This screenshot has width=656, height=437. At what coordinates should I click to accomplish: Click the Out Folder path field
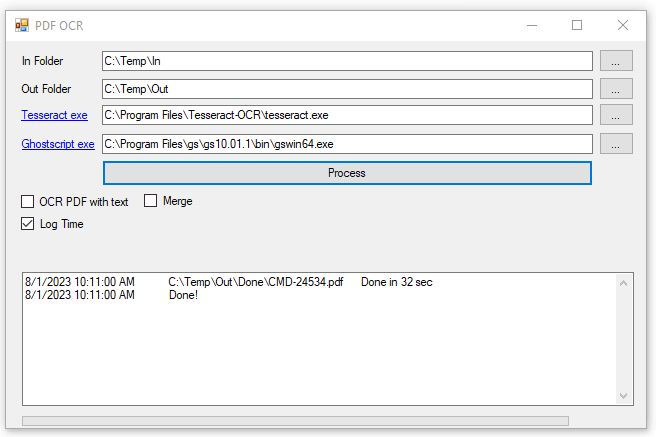[347, 89]
